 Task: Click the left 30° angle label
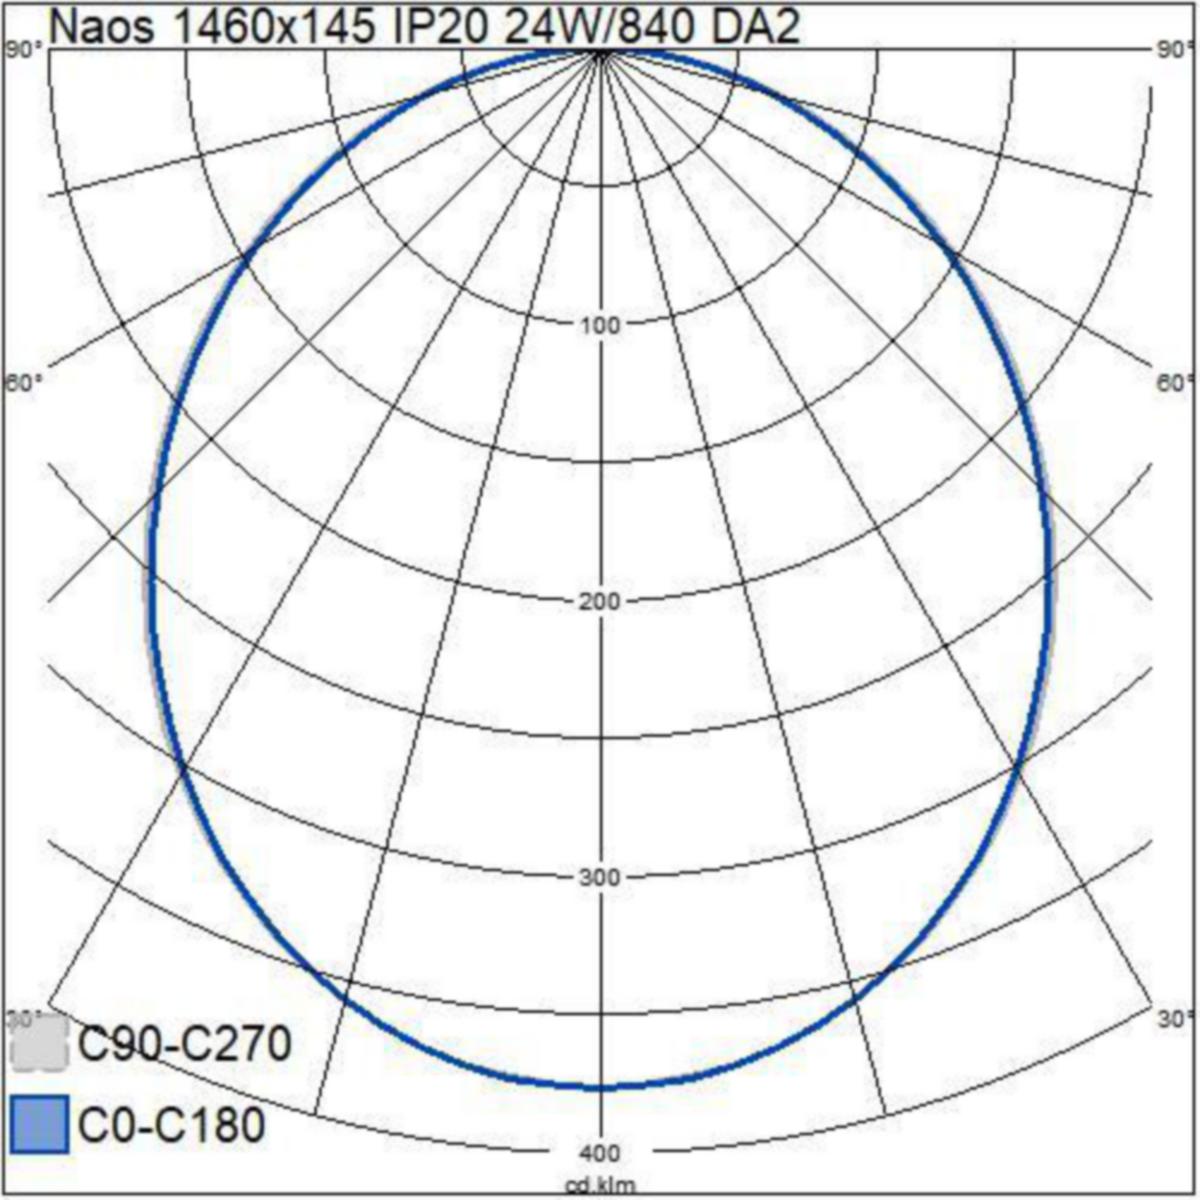pyautogui.click(x=24, y=1020)
